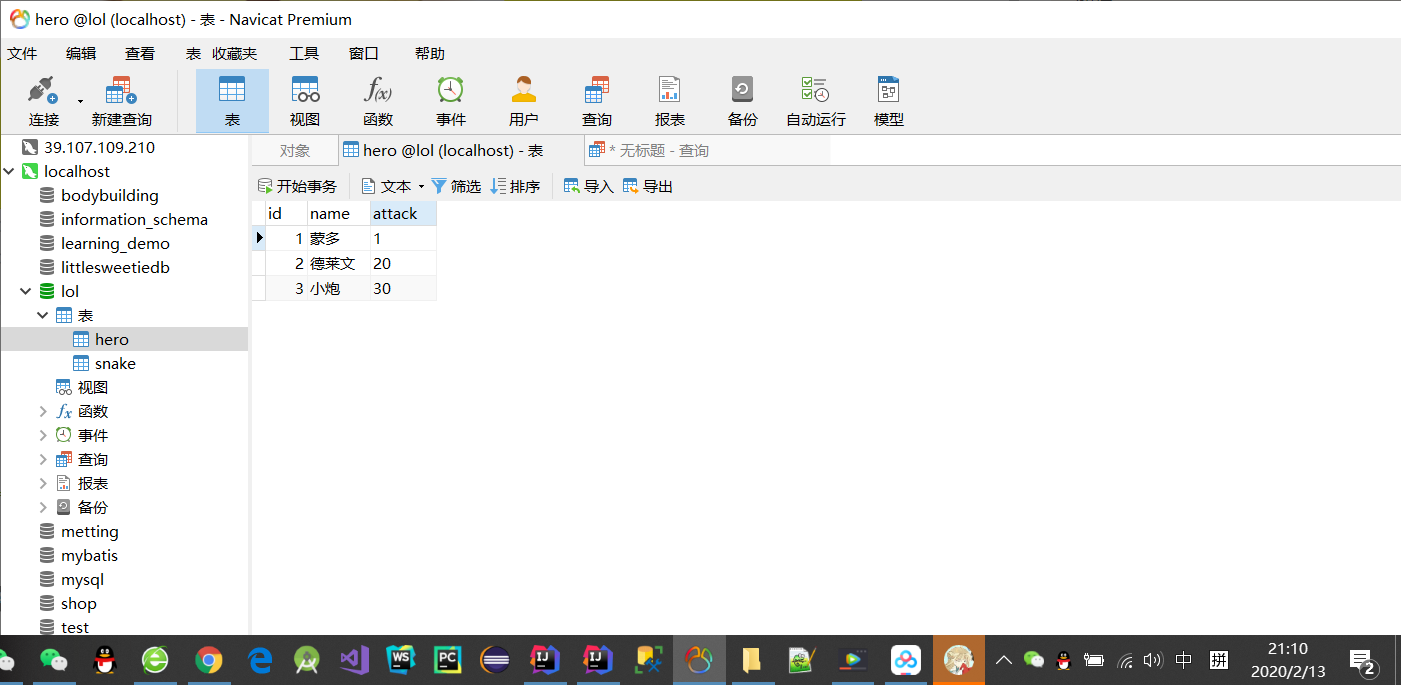
Task: Switch to the 无标题 - 查询 tab
Action: (706, 151)
